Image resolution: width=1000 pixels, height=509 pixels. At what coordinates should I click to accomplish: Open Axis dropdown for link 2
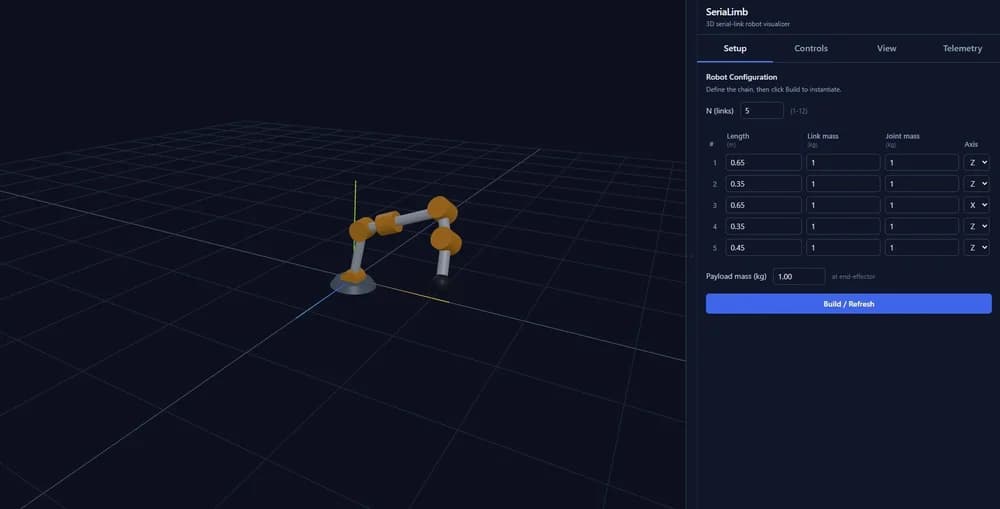click(976, 184)
